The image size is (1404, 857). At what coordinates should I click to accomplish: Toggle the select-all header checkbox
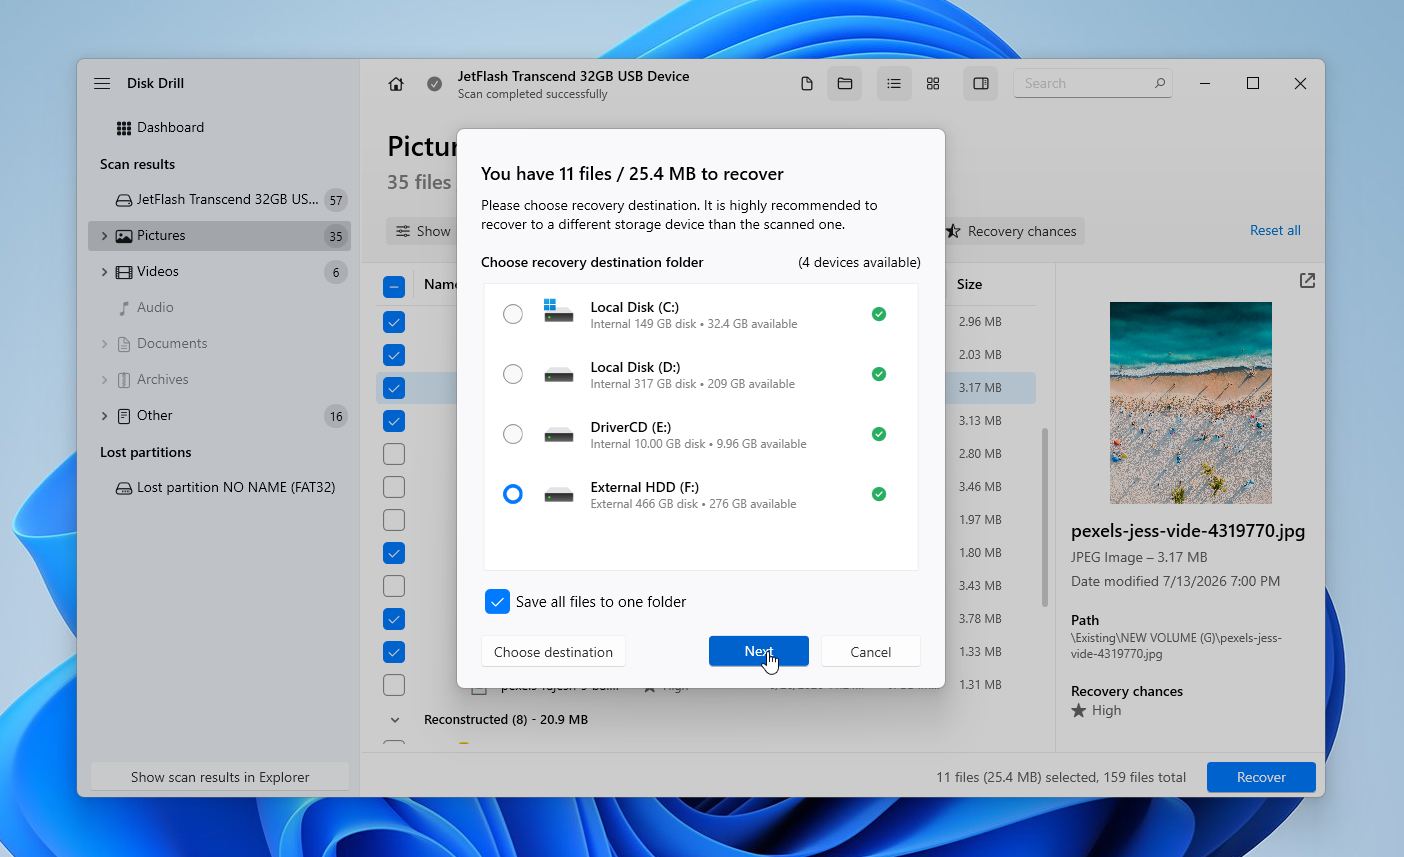[x=394, y=287]
